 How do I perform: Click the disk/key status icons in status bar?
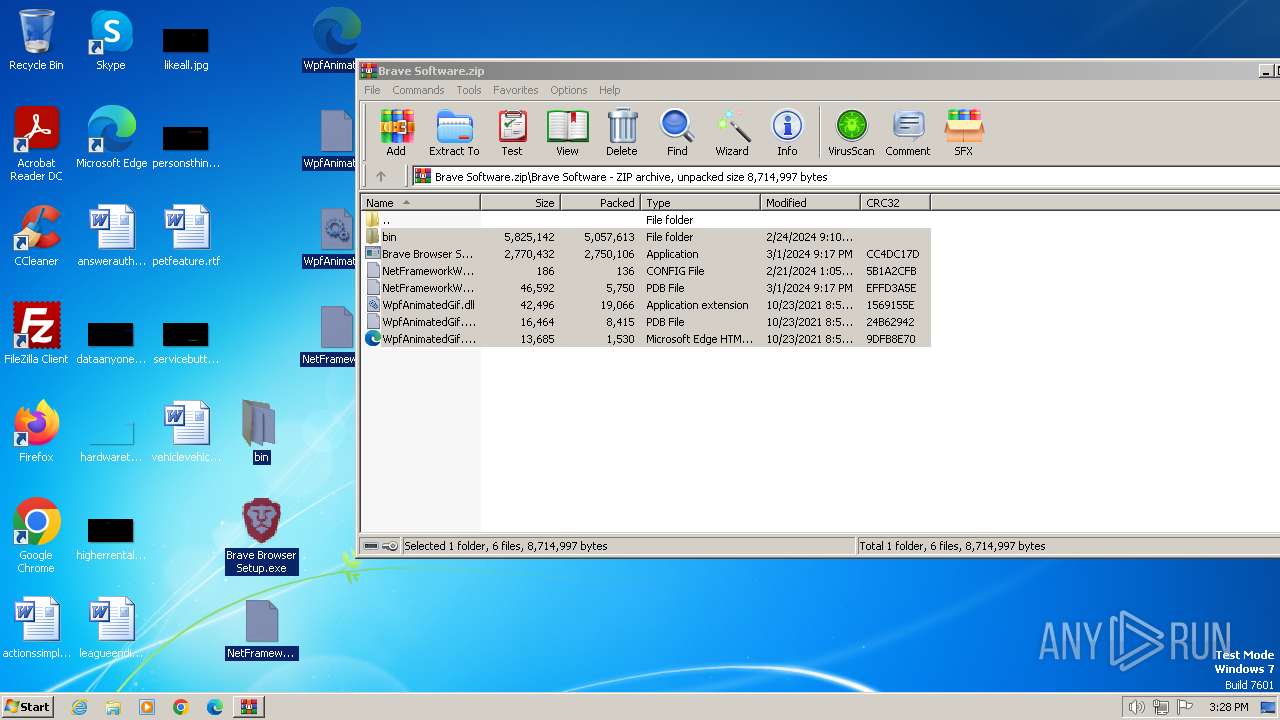(380, 546)
